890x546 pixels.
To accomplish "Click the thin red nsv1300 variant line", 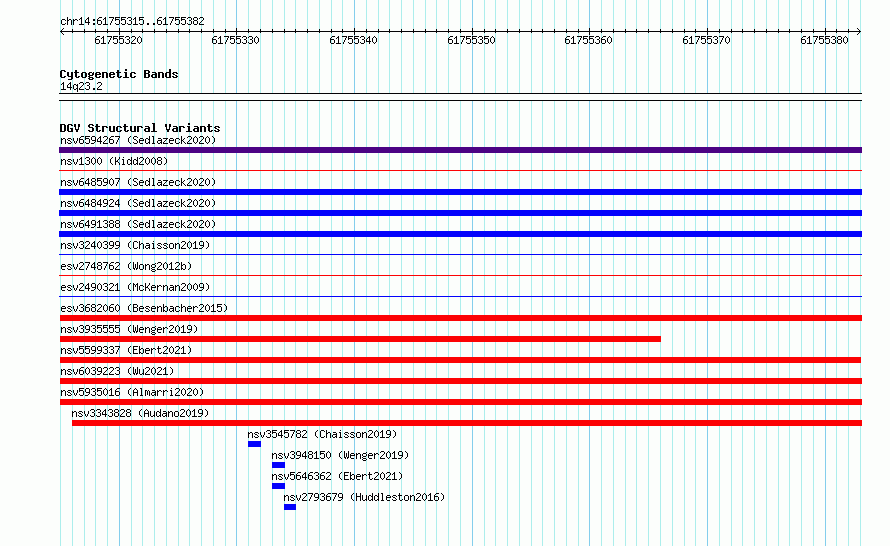I will click(460, 170).
